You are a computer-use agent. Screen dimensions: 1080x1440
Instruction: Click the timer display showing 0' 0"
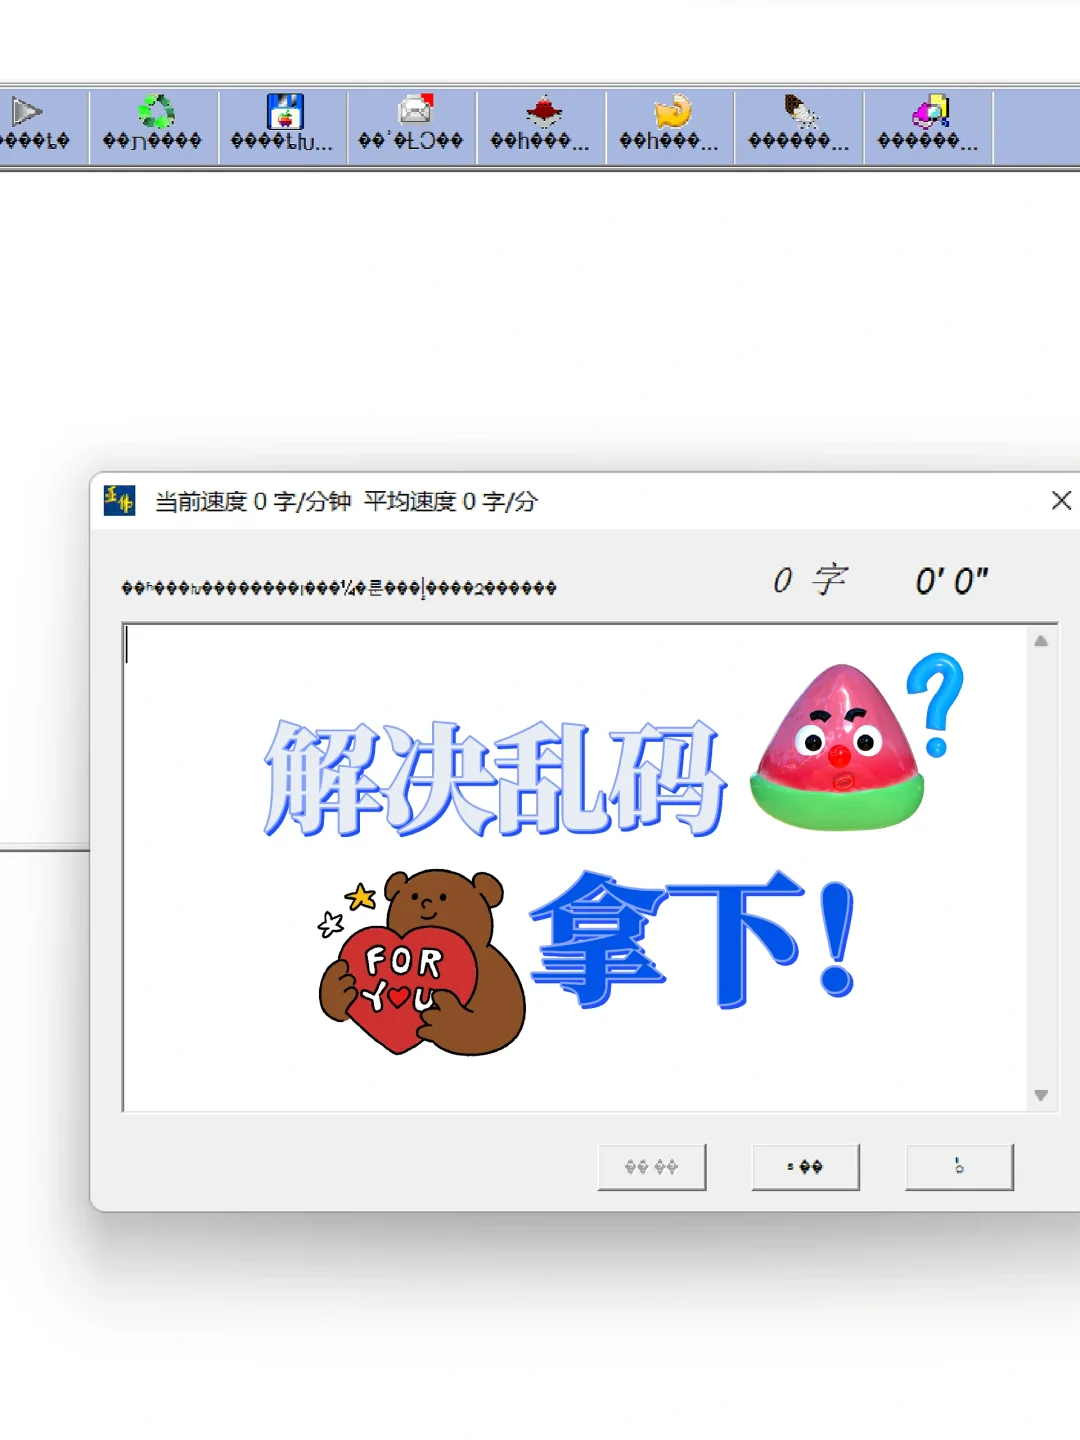(x=952, y=581)
